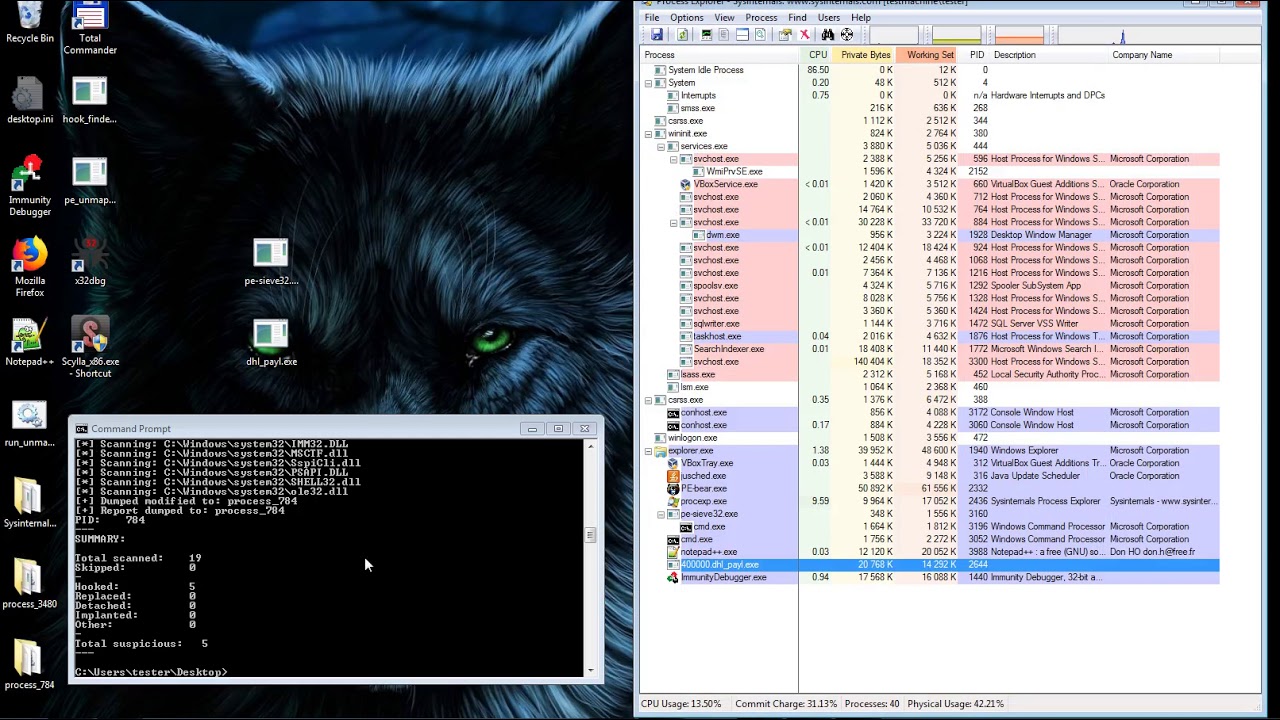
Task: Open the View menu
Action: (x=724, y=18)
